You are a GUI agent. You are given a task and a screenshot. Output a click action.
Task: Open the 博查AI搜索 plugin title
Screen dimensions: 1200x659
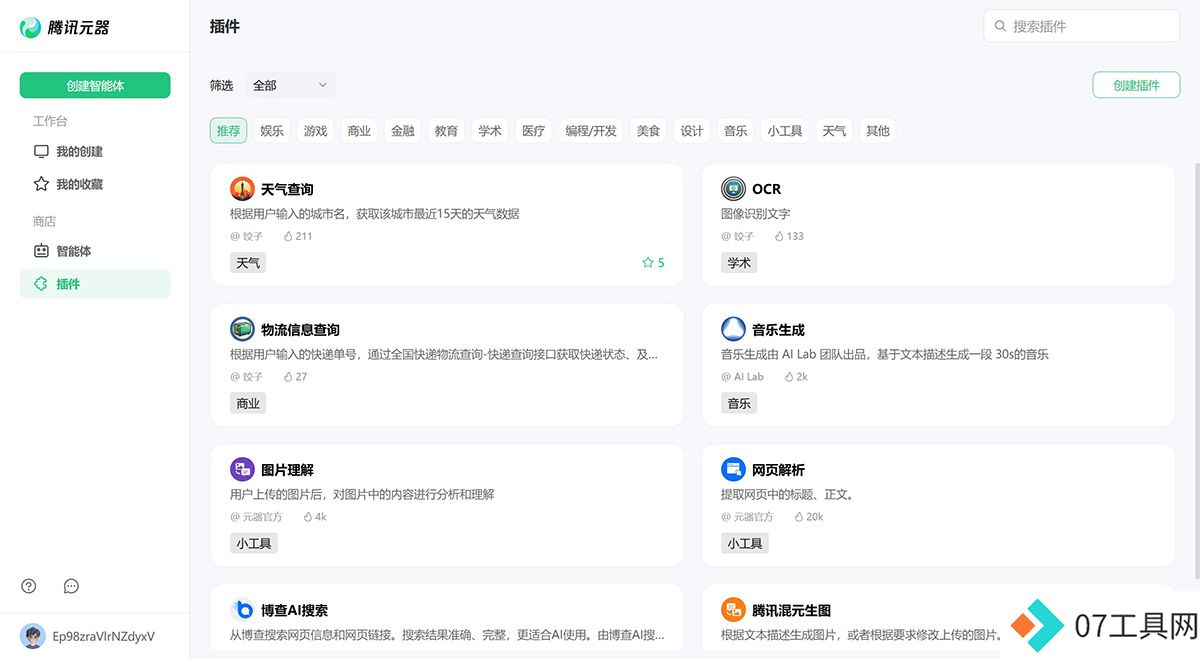click(294, 611)
